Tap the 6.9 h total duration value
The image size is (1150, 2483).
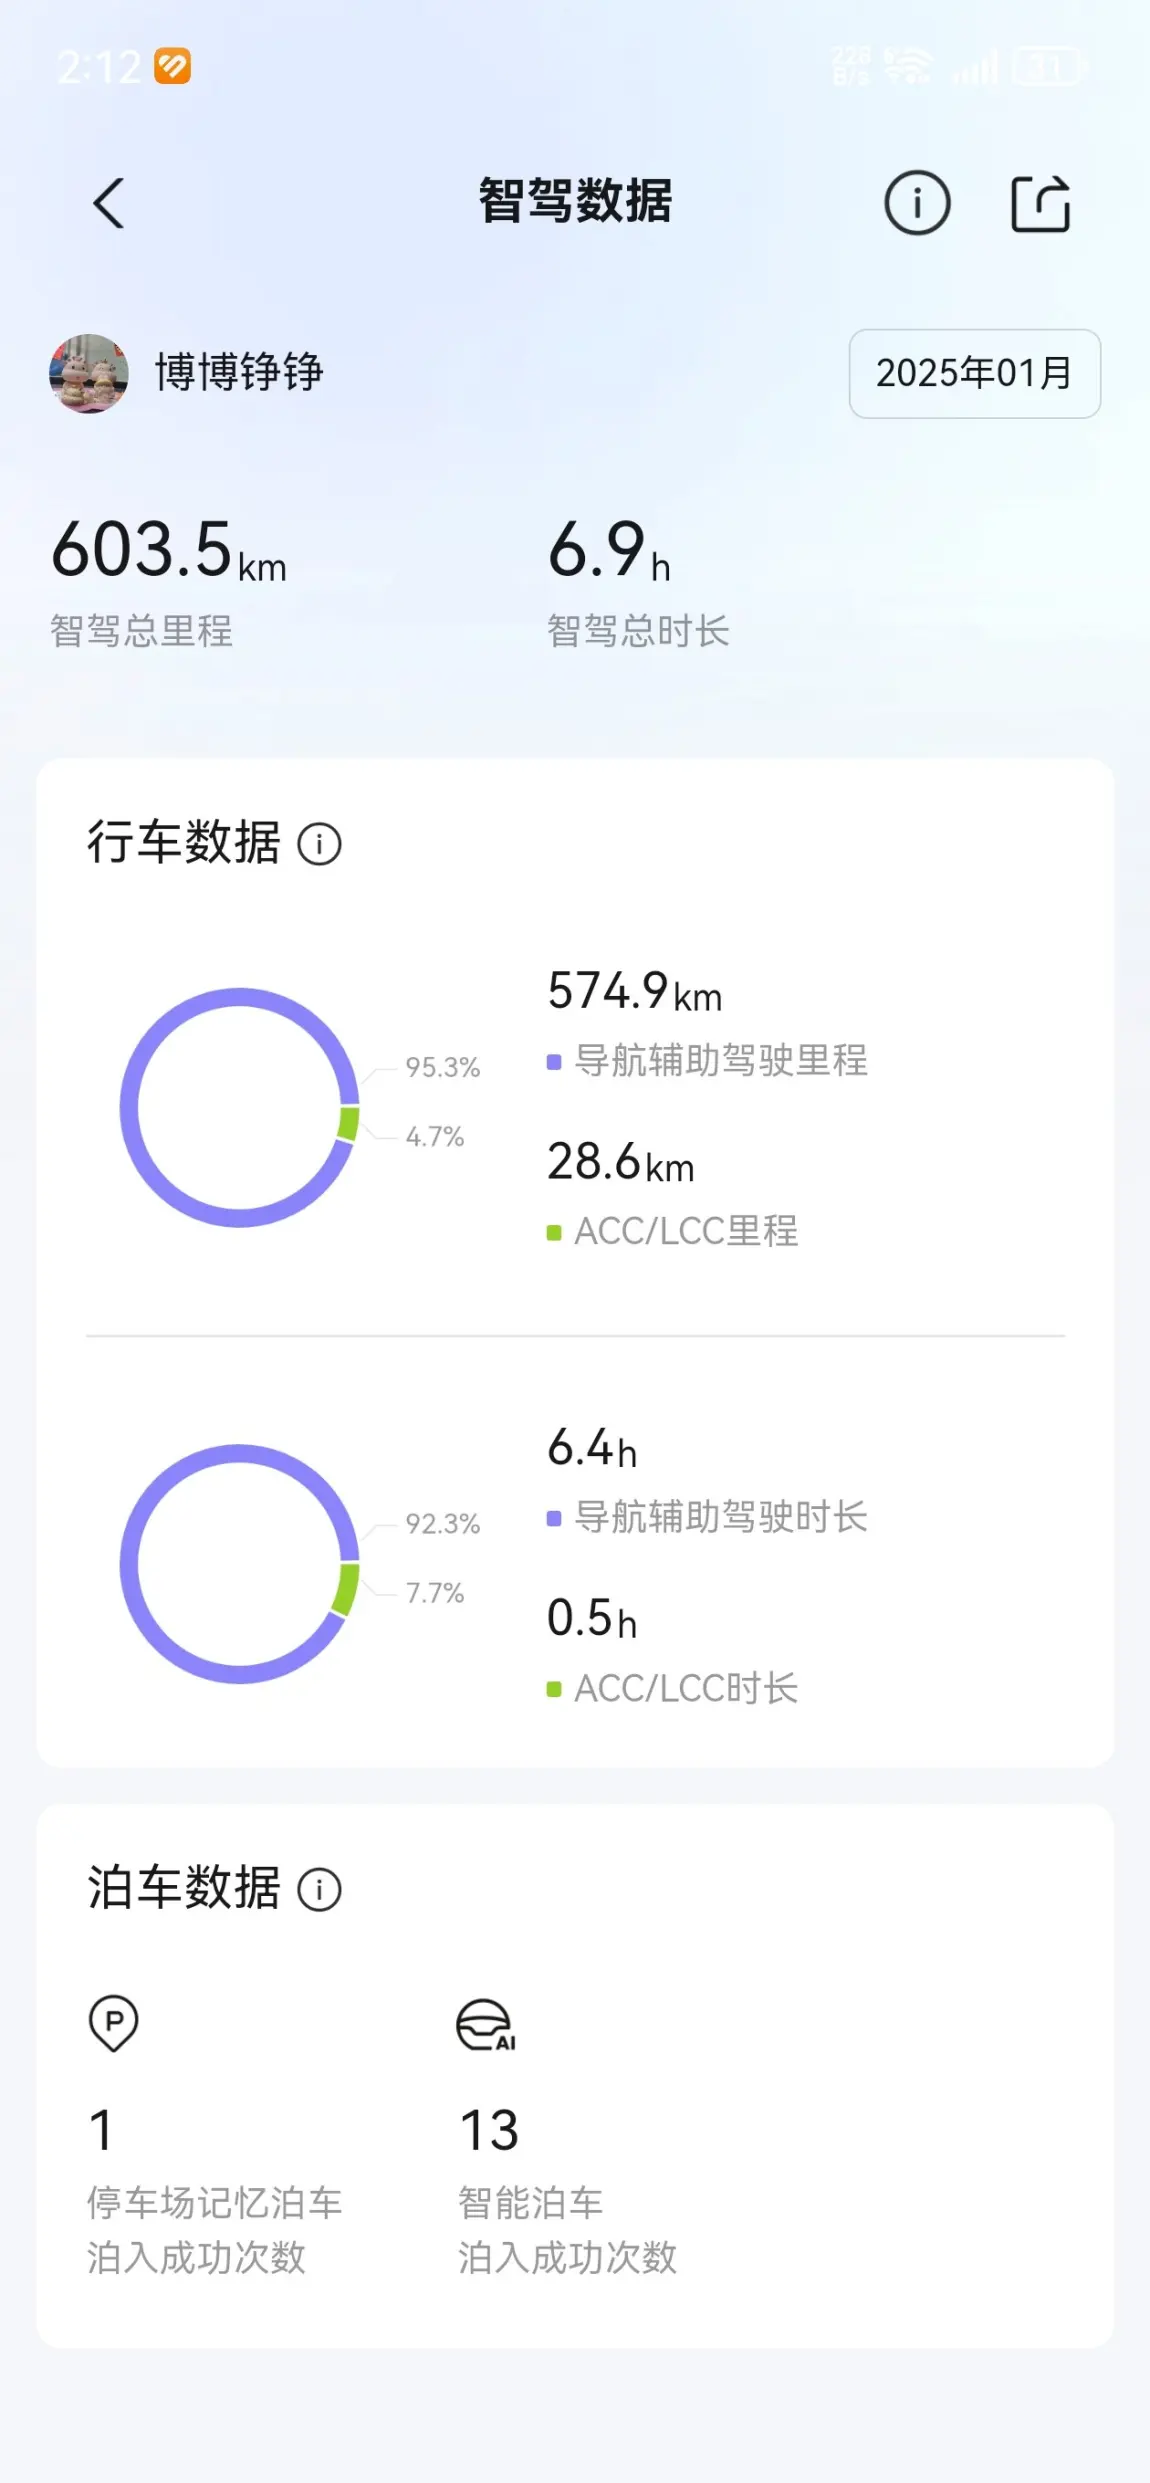point(609,550)
